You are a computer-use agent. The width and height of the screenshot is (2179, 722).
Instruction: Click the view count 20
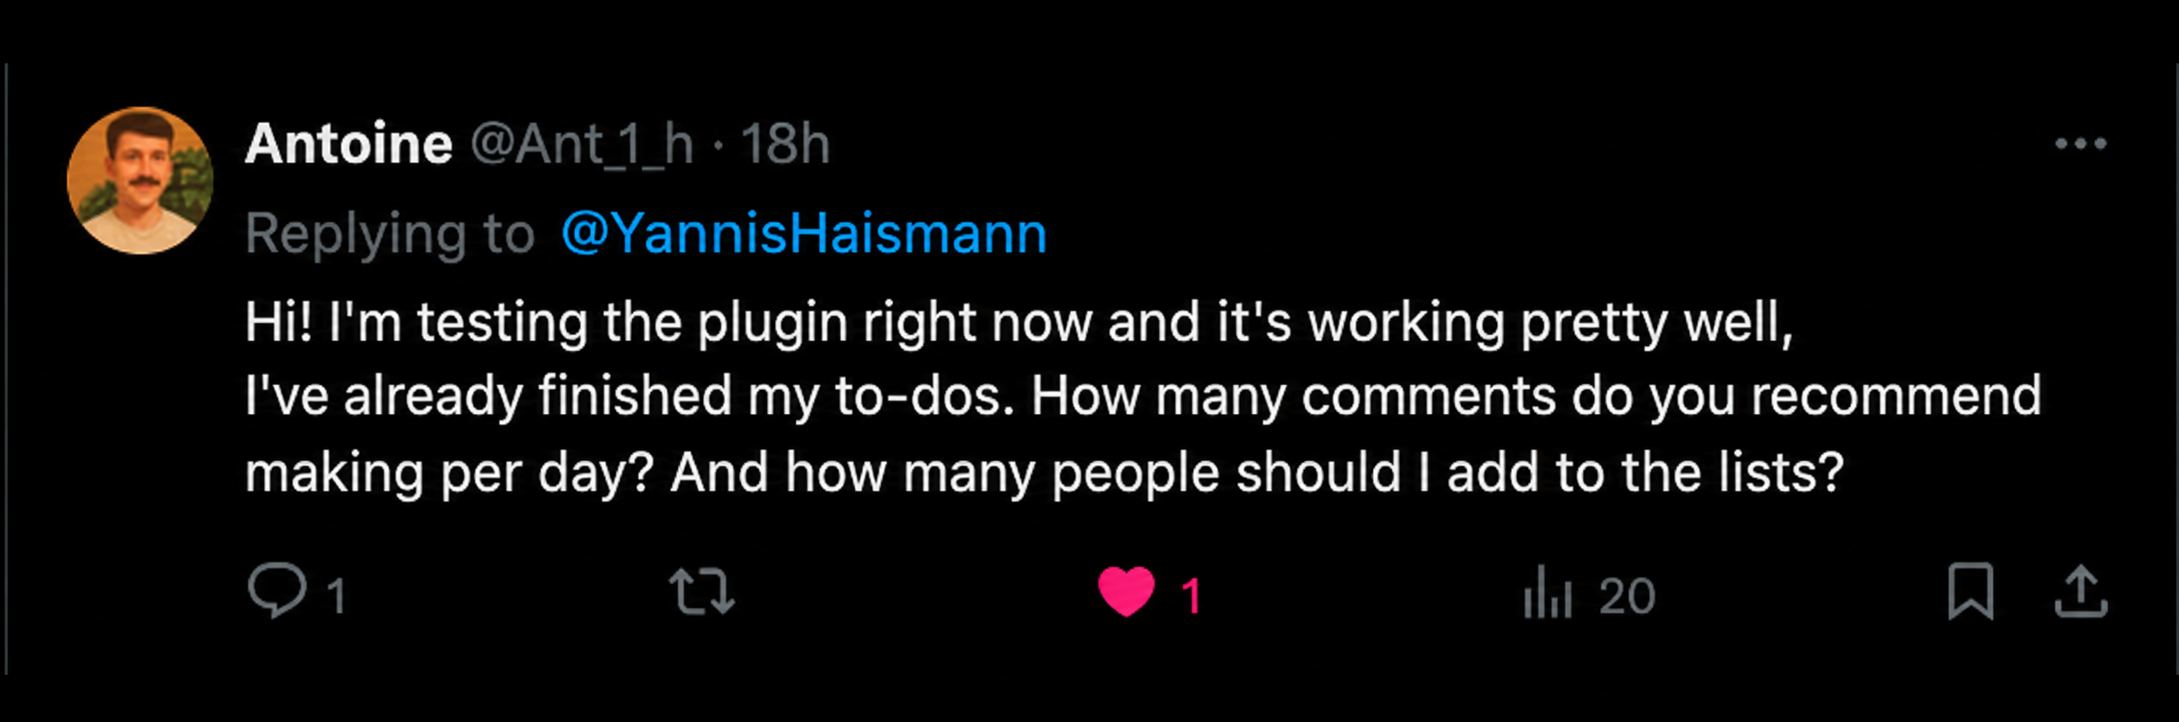[1627, 597]
